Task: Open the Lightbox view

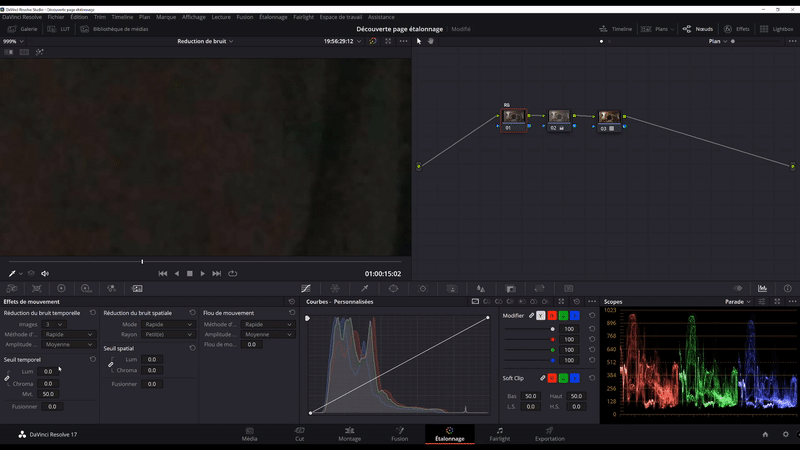Action: tap(776, 29)
